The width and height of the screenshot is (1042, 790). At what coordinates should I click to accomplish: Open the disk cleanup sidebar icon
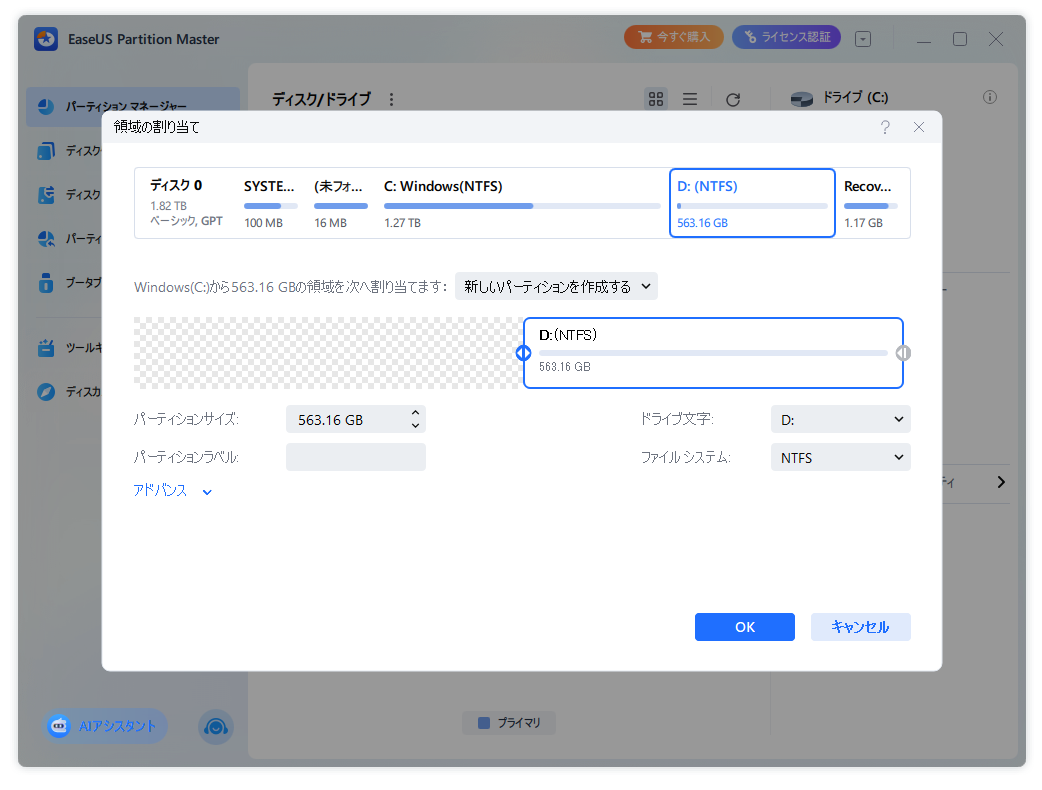46,392
